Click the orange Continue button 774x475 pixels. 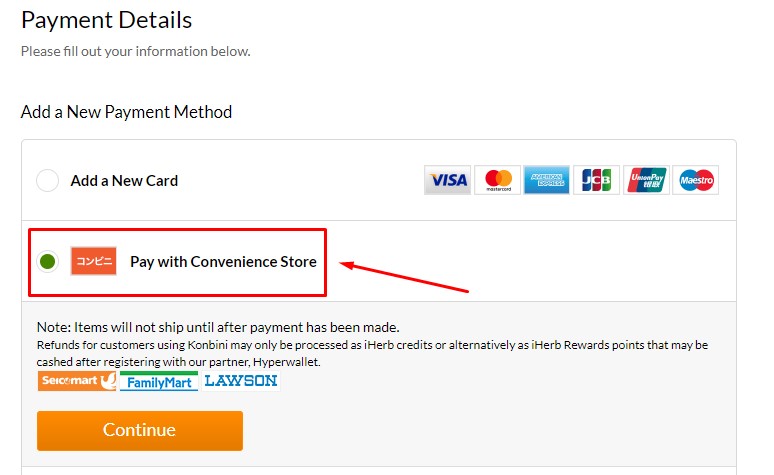pos(140,431)
